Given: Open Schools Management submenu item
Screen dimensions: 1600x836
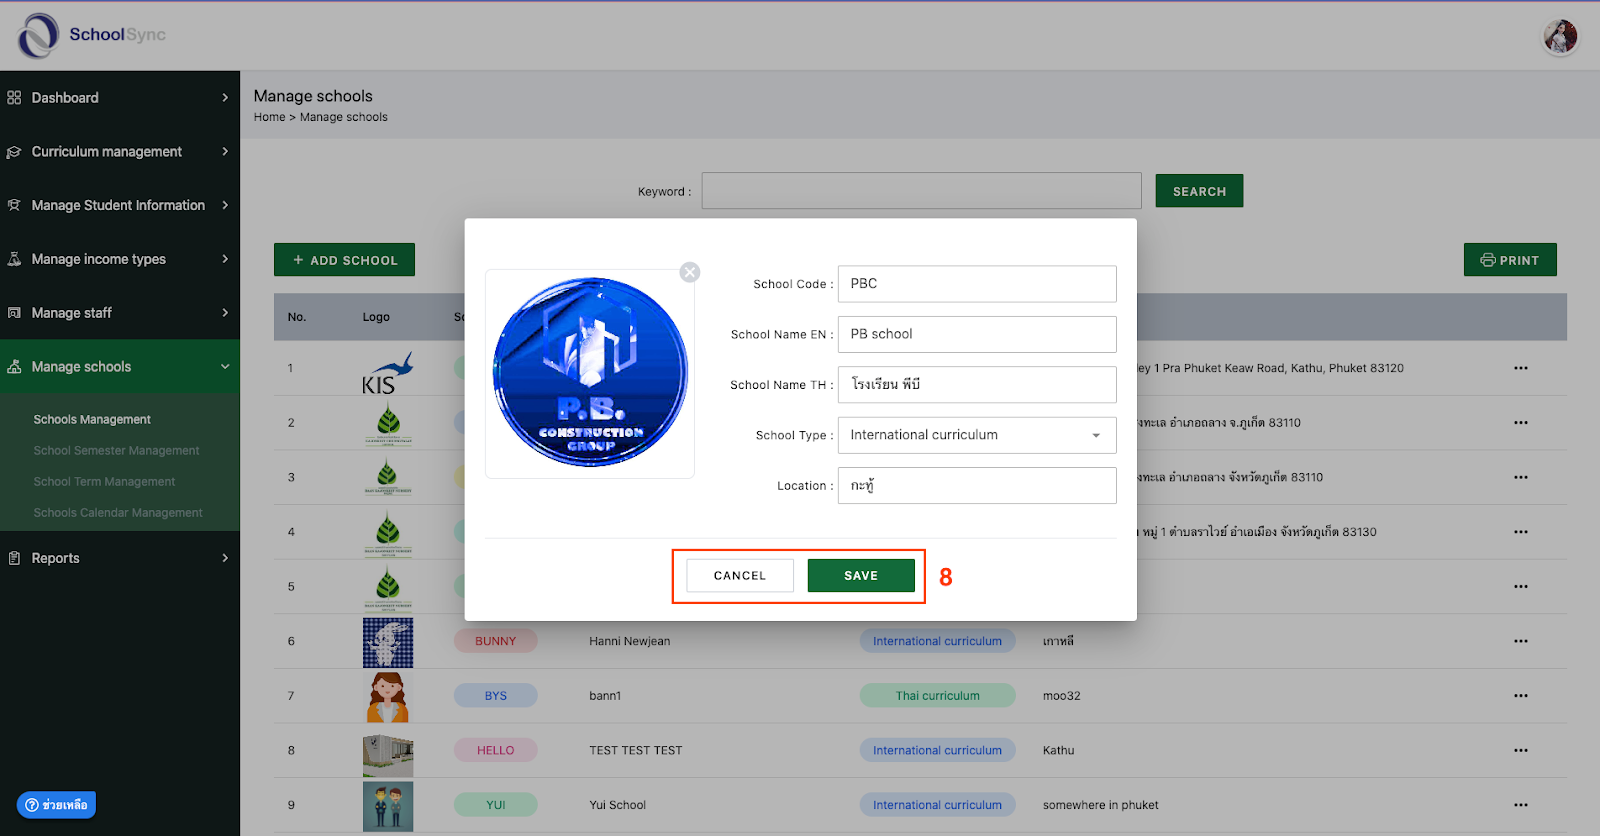Looking at the screenshot, I should (92, 420).
